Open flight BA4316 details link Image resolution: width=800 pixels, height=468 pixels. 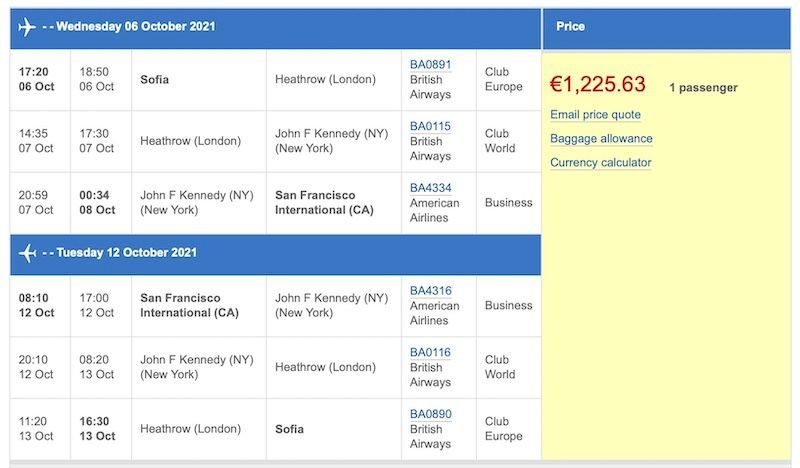click(431, 291)
